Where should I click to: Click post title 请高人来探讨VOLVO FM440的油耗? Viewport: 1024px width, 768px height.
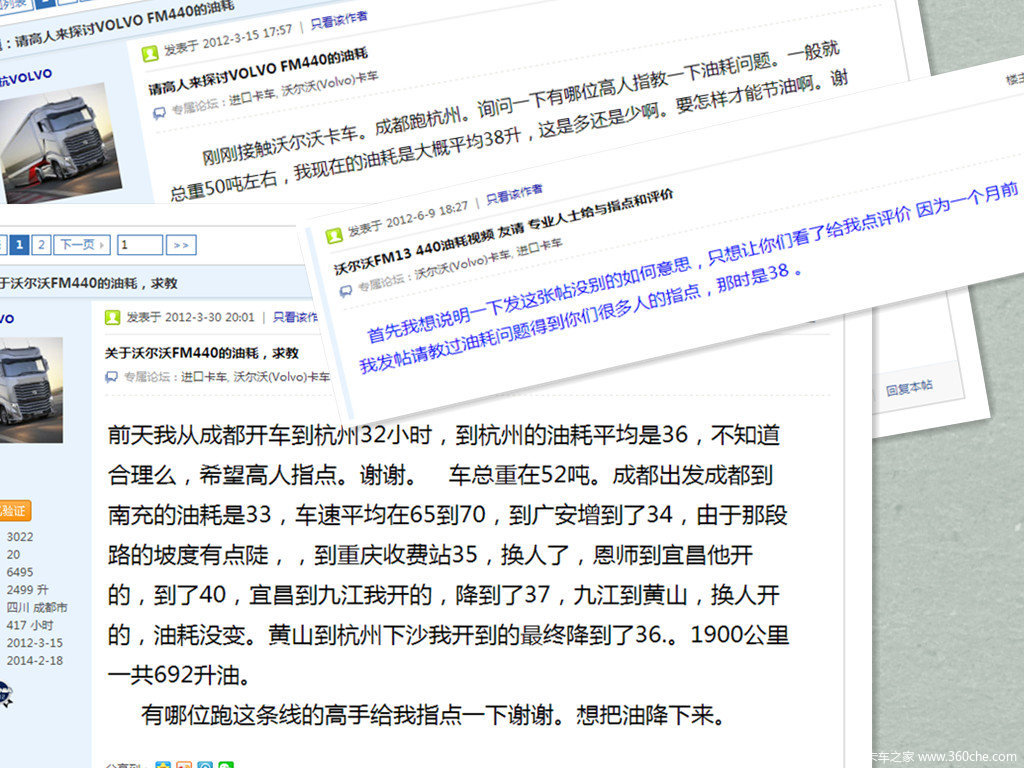click(x=257, y=71)
